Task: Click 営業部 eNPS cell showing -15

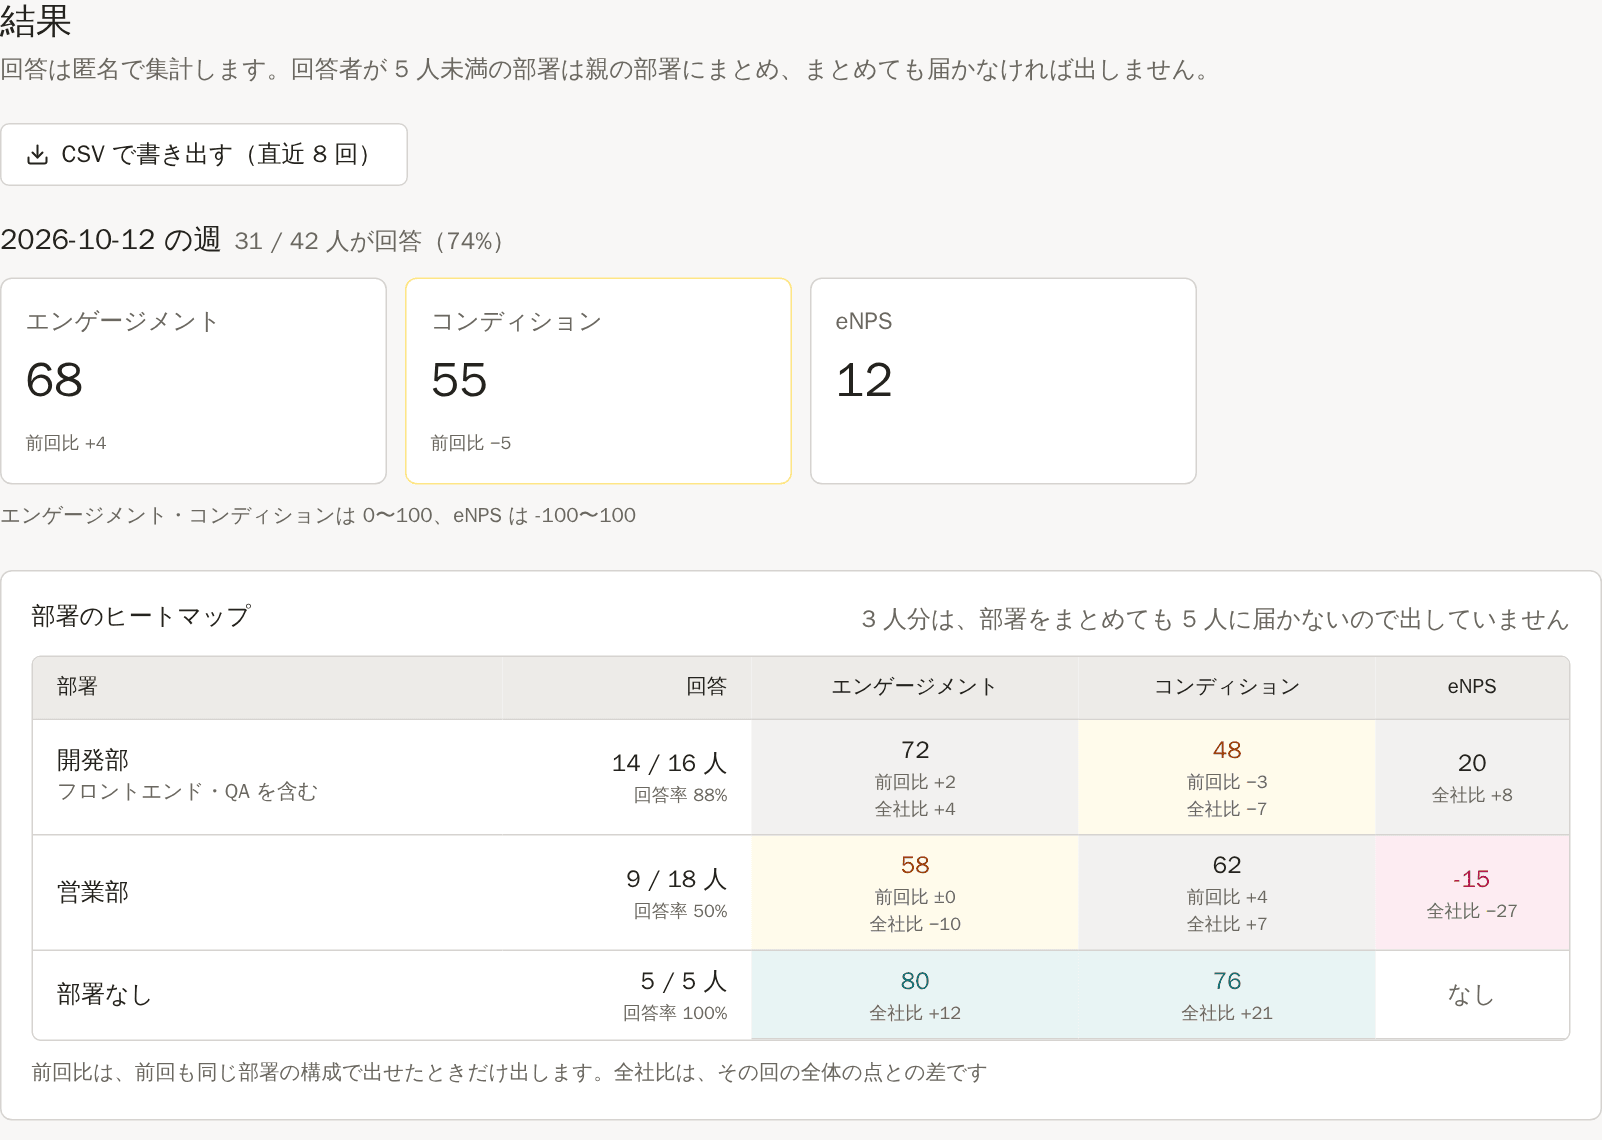Action: pyautogui.click(x=1472, y=893)
